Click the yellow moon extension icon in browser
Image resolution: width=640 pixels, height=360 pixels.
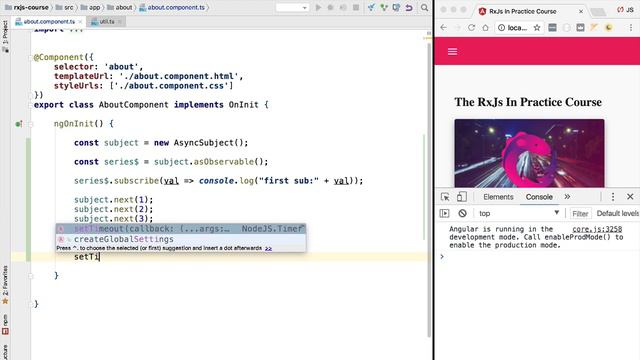[x=609, y=28]
